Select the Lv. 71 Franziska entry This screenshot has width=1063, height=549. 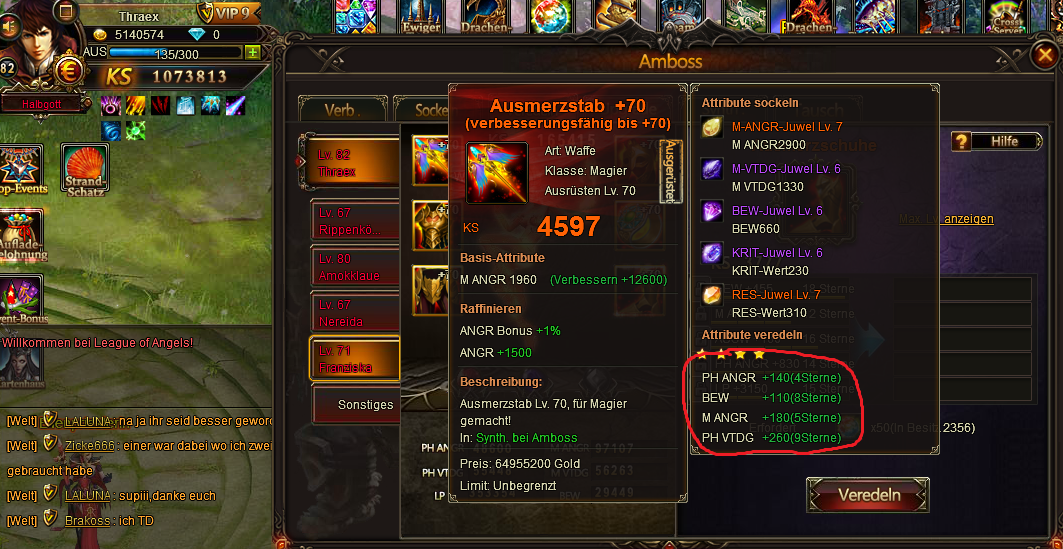pos(355,359)
